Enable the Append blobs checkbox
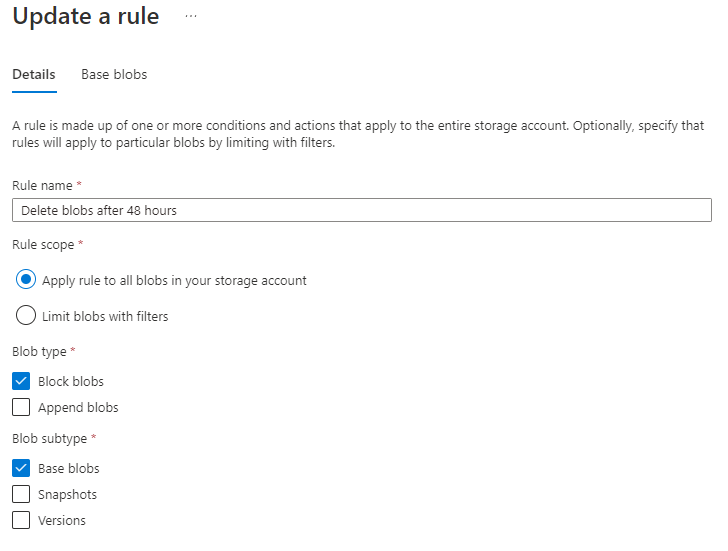The width and height of the screenshot is (728, 551). [21, 407]
